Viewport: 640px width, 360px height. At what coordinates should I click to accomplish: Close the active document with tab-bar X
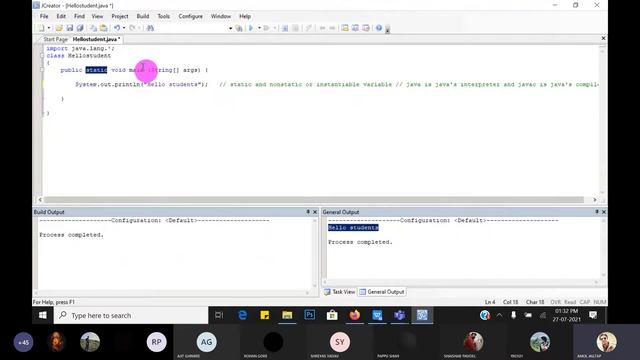click(603, 38)
